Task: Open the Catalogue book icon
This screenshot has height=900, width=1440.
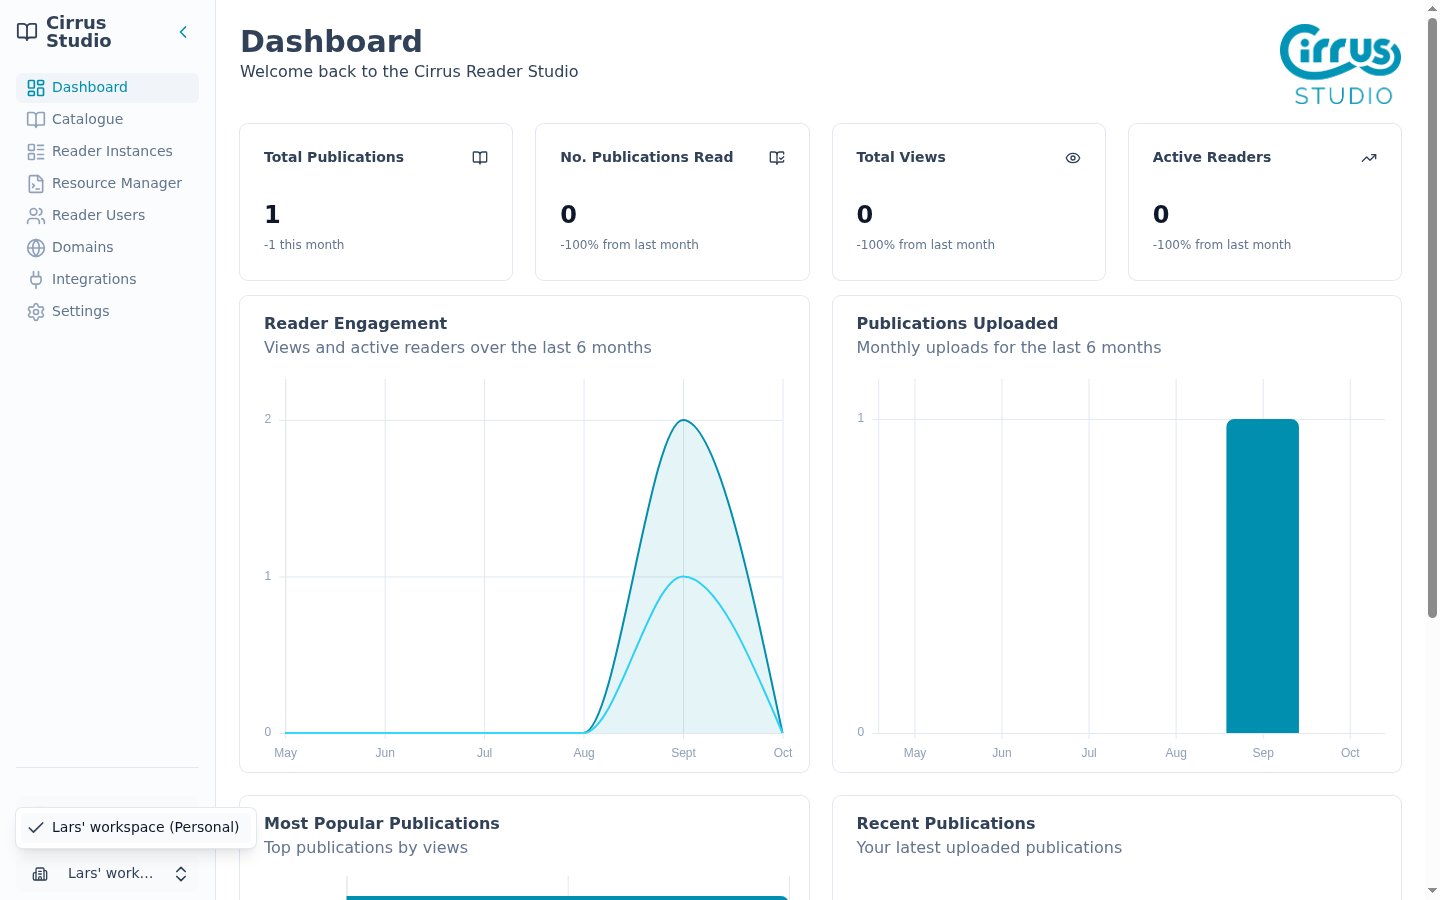Action: pyautogui.click(x=36, y=120)
